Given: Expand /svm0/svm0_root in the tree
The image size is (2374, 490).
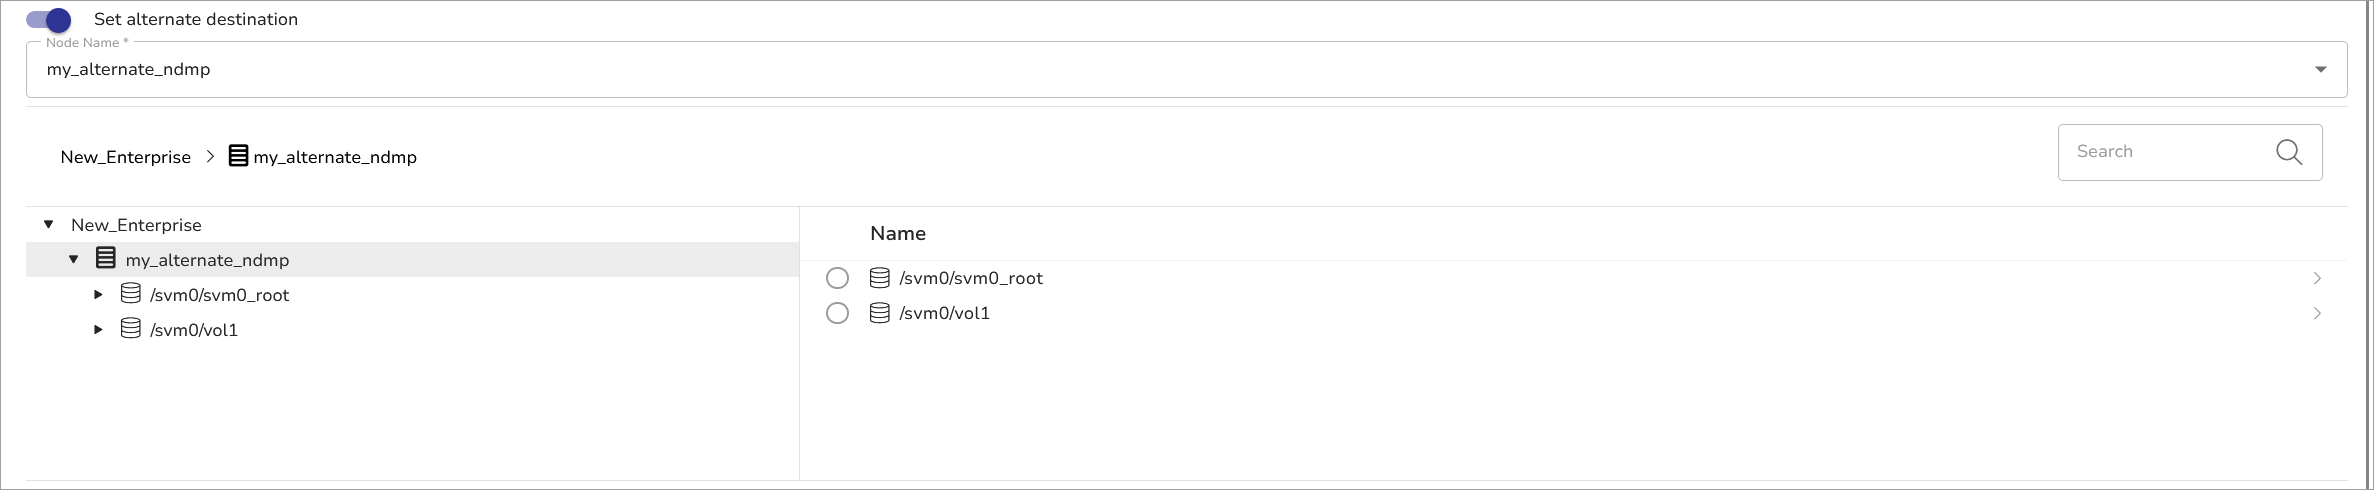Looking at the screenshot, I should coord(98,295).
